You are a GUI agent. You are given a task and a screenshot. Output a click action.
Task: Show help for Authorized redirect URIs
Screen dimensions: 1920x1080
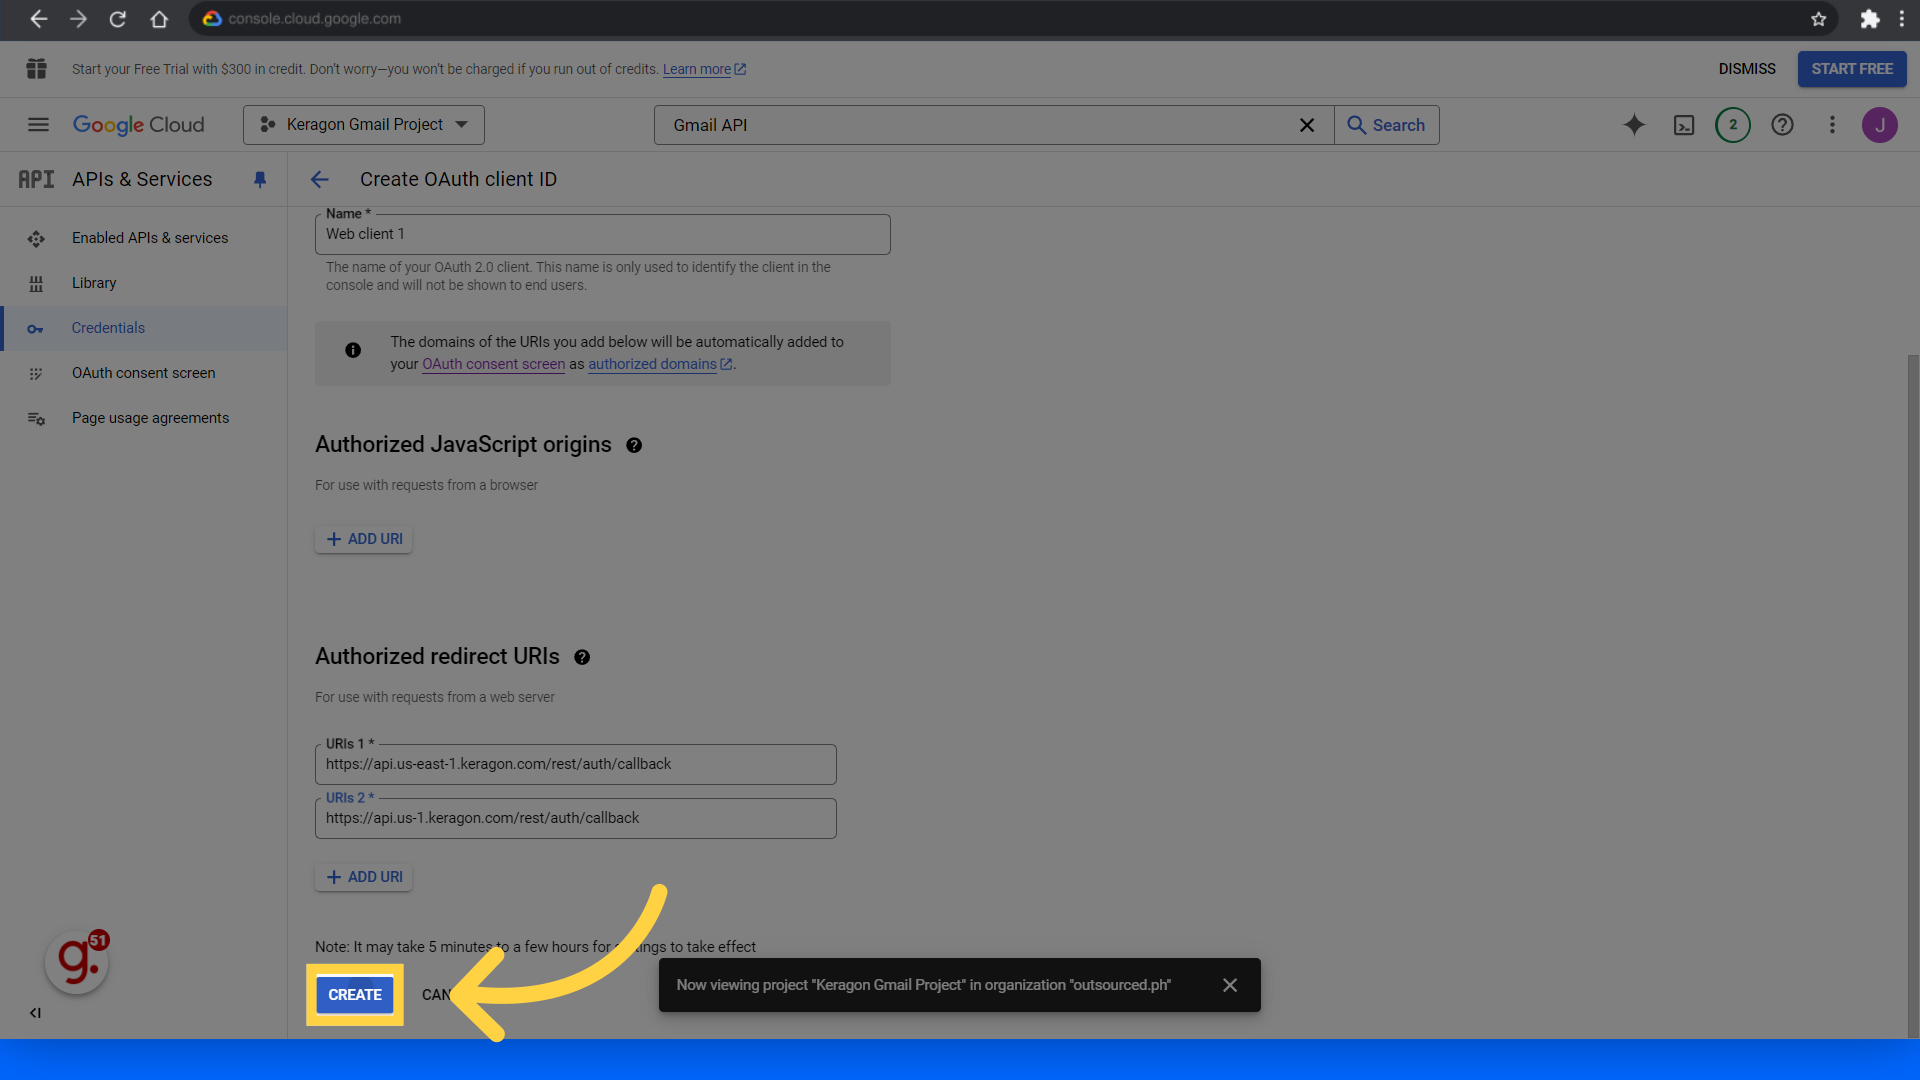[582, 658]
